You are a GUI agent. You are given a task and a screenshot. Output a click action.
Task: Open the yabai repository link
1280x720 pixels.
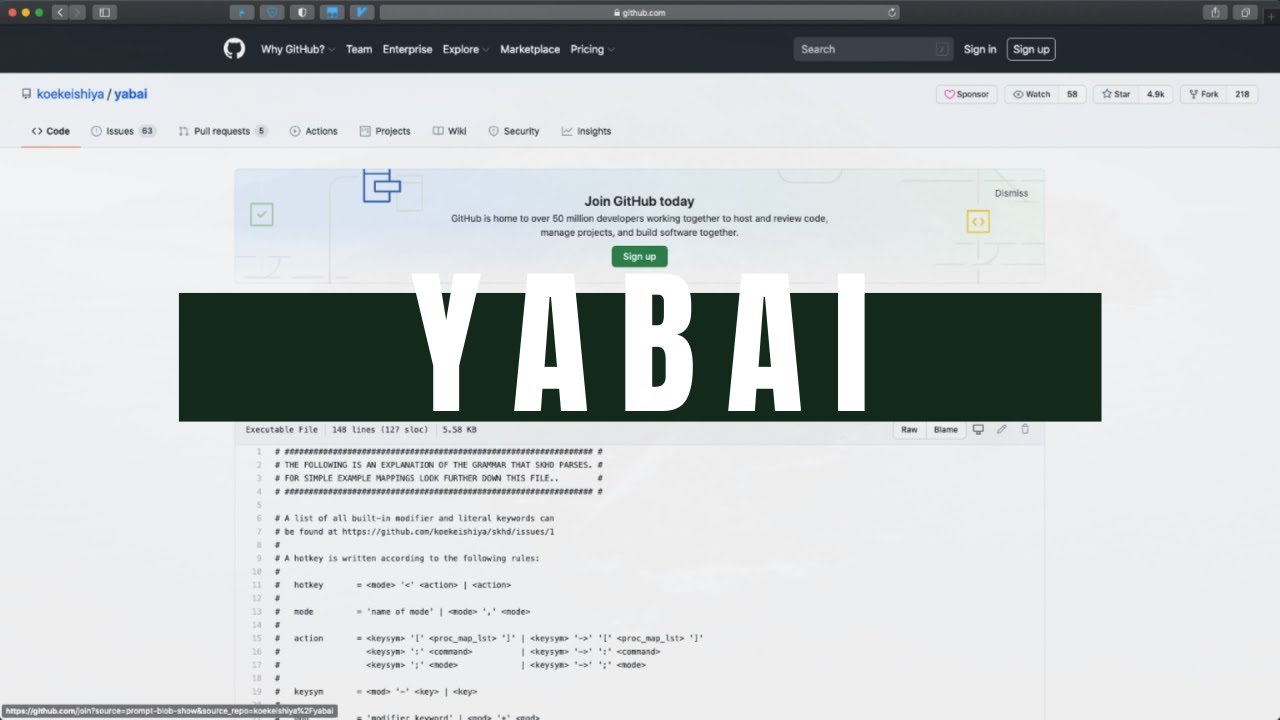[130, 94]
